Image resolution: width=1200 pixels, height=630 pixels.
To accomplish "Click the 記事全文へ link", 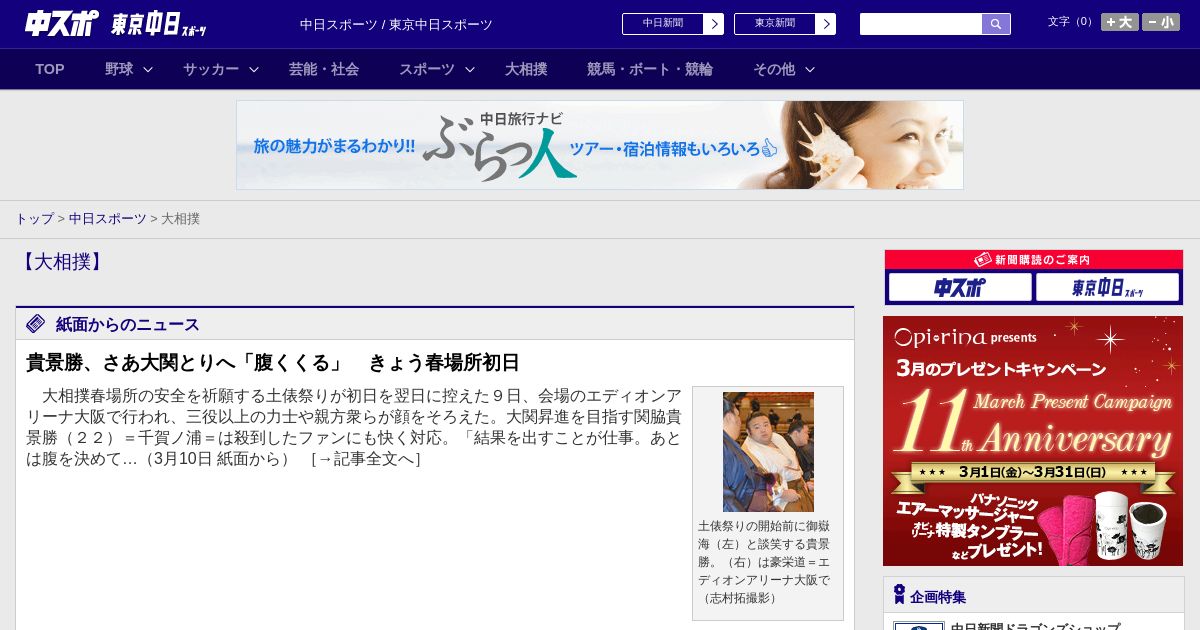I will tap(366, 459).
